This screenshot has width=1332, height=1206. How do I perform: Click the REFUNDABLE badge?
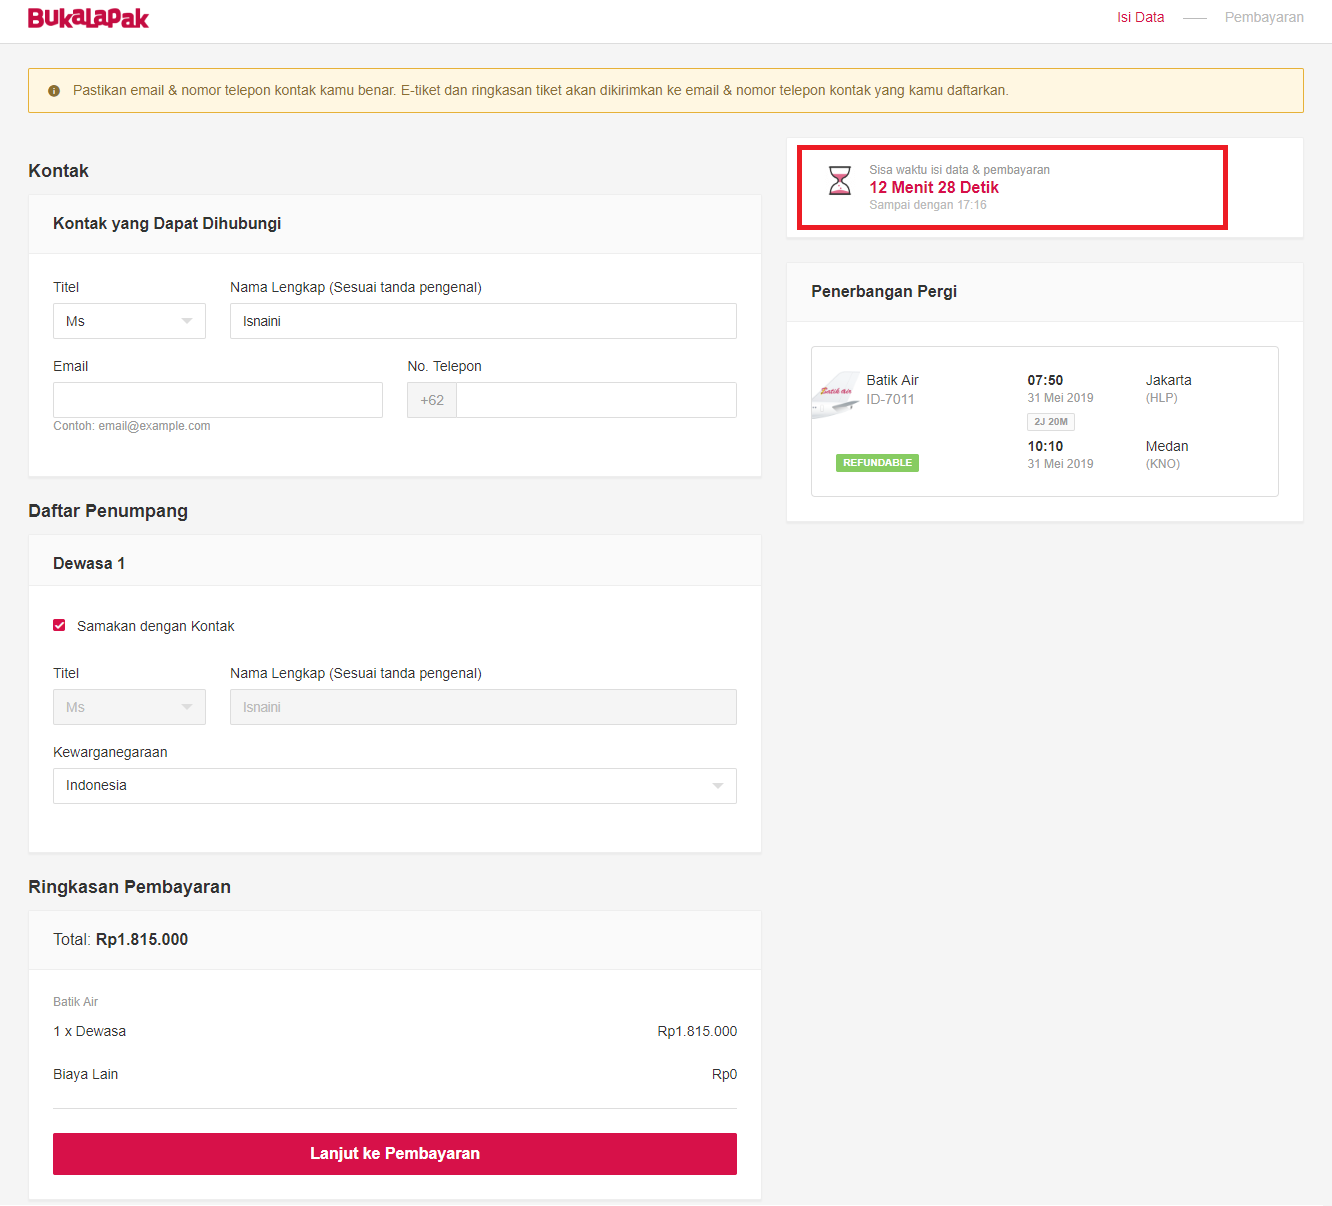[877, 463]
